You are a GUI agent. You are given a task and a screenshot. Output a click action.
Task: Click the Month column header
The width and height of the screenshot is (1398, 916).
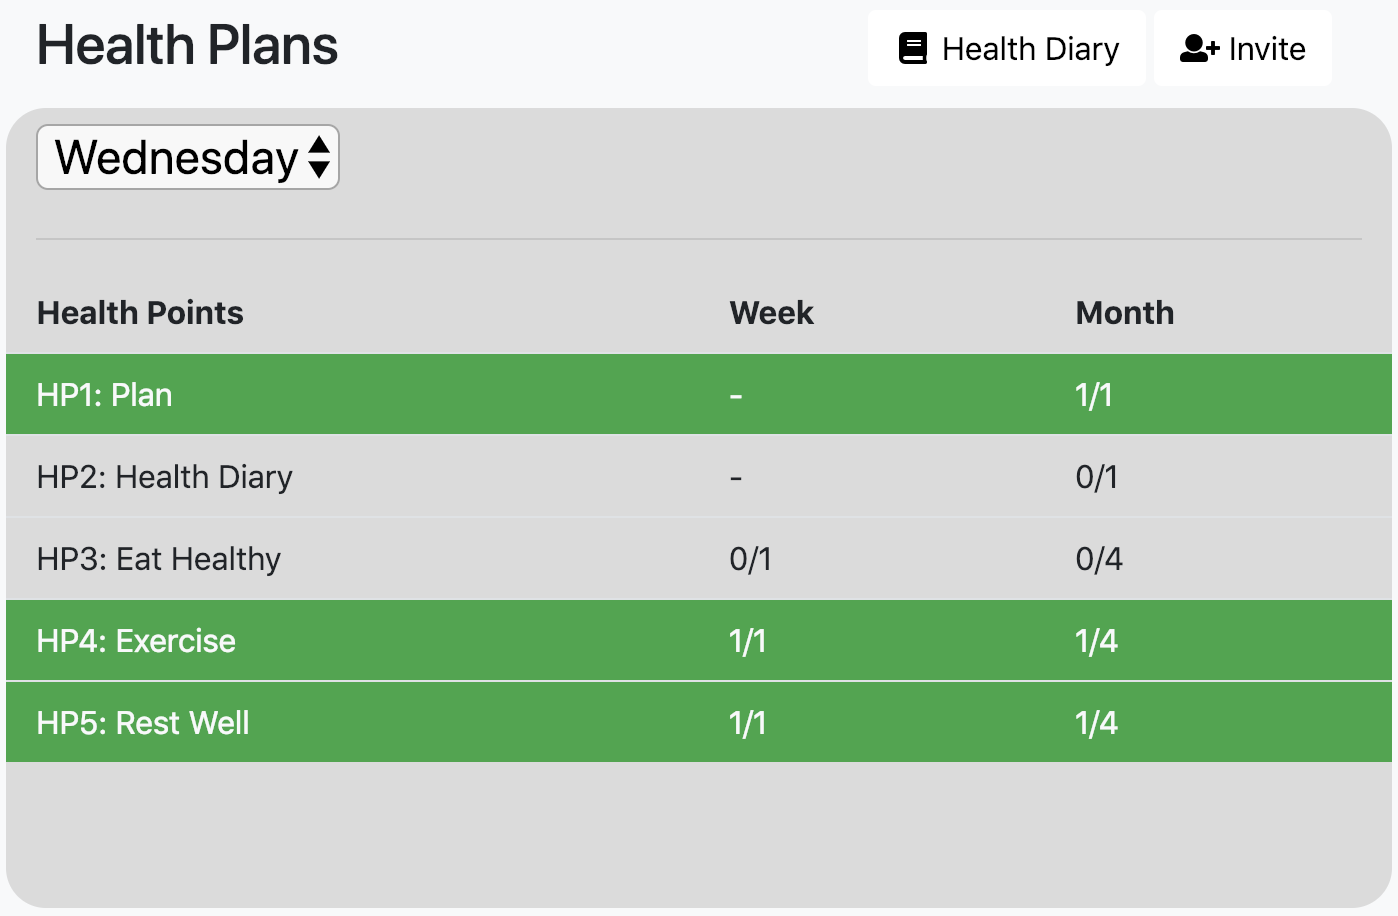coord(1124,313)
